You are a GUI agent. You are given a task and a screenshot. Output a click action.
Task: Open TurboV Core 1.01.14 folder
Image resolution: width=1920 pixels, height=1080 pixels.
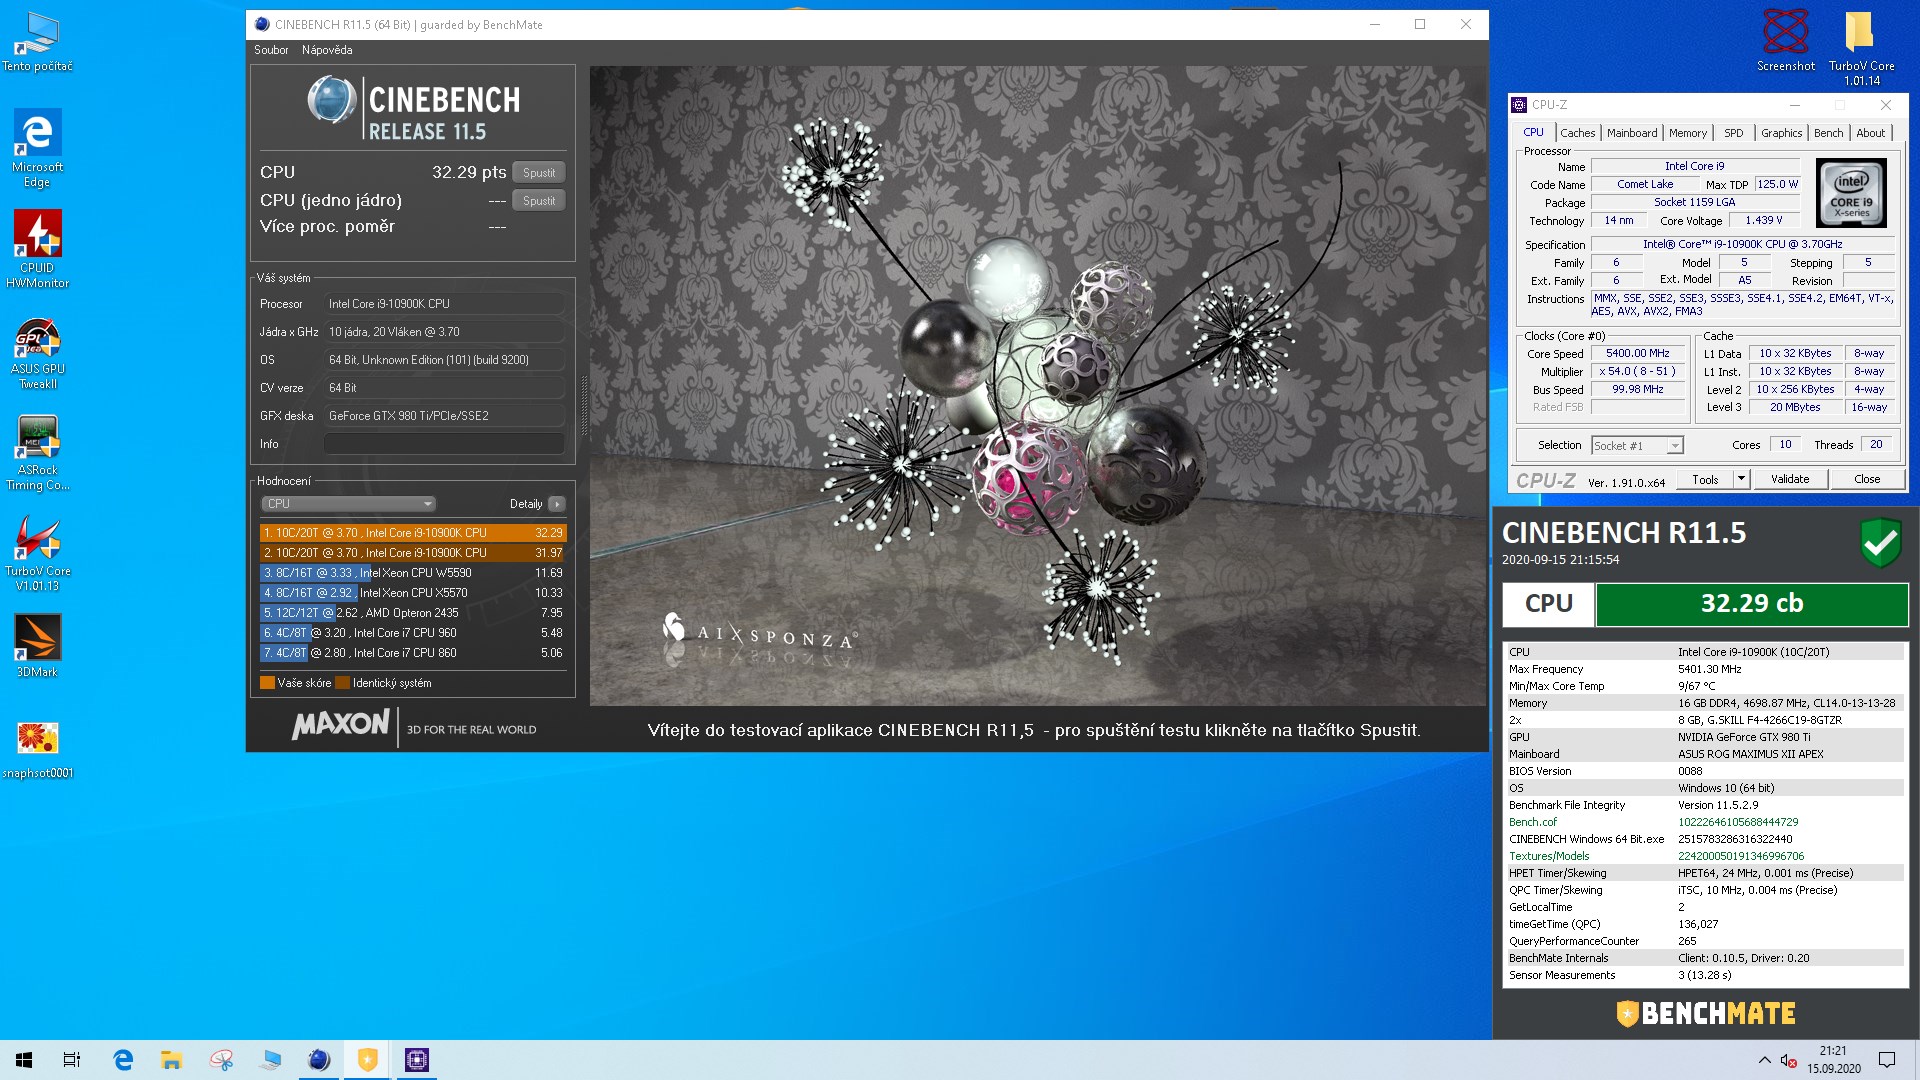(1861, 47)
